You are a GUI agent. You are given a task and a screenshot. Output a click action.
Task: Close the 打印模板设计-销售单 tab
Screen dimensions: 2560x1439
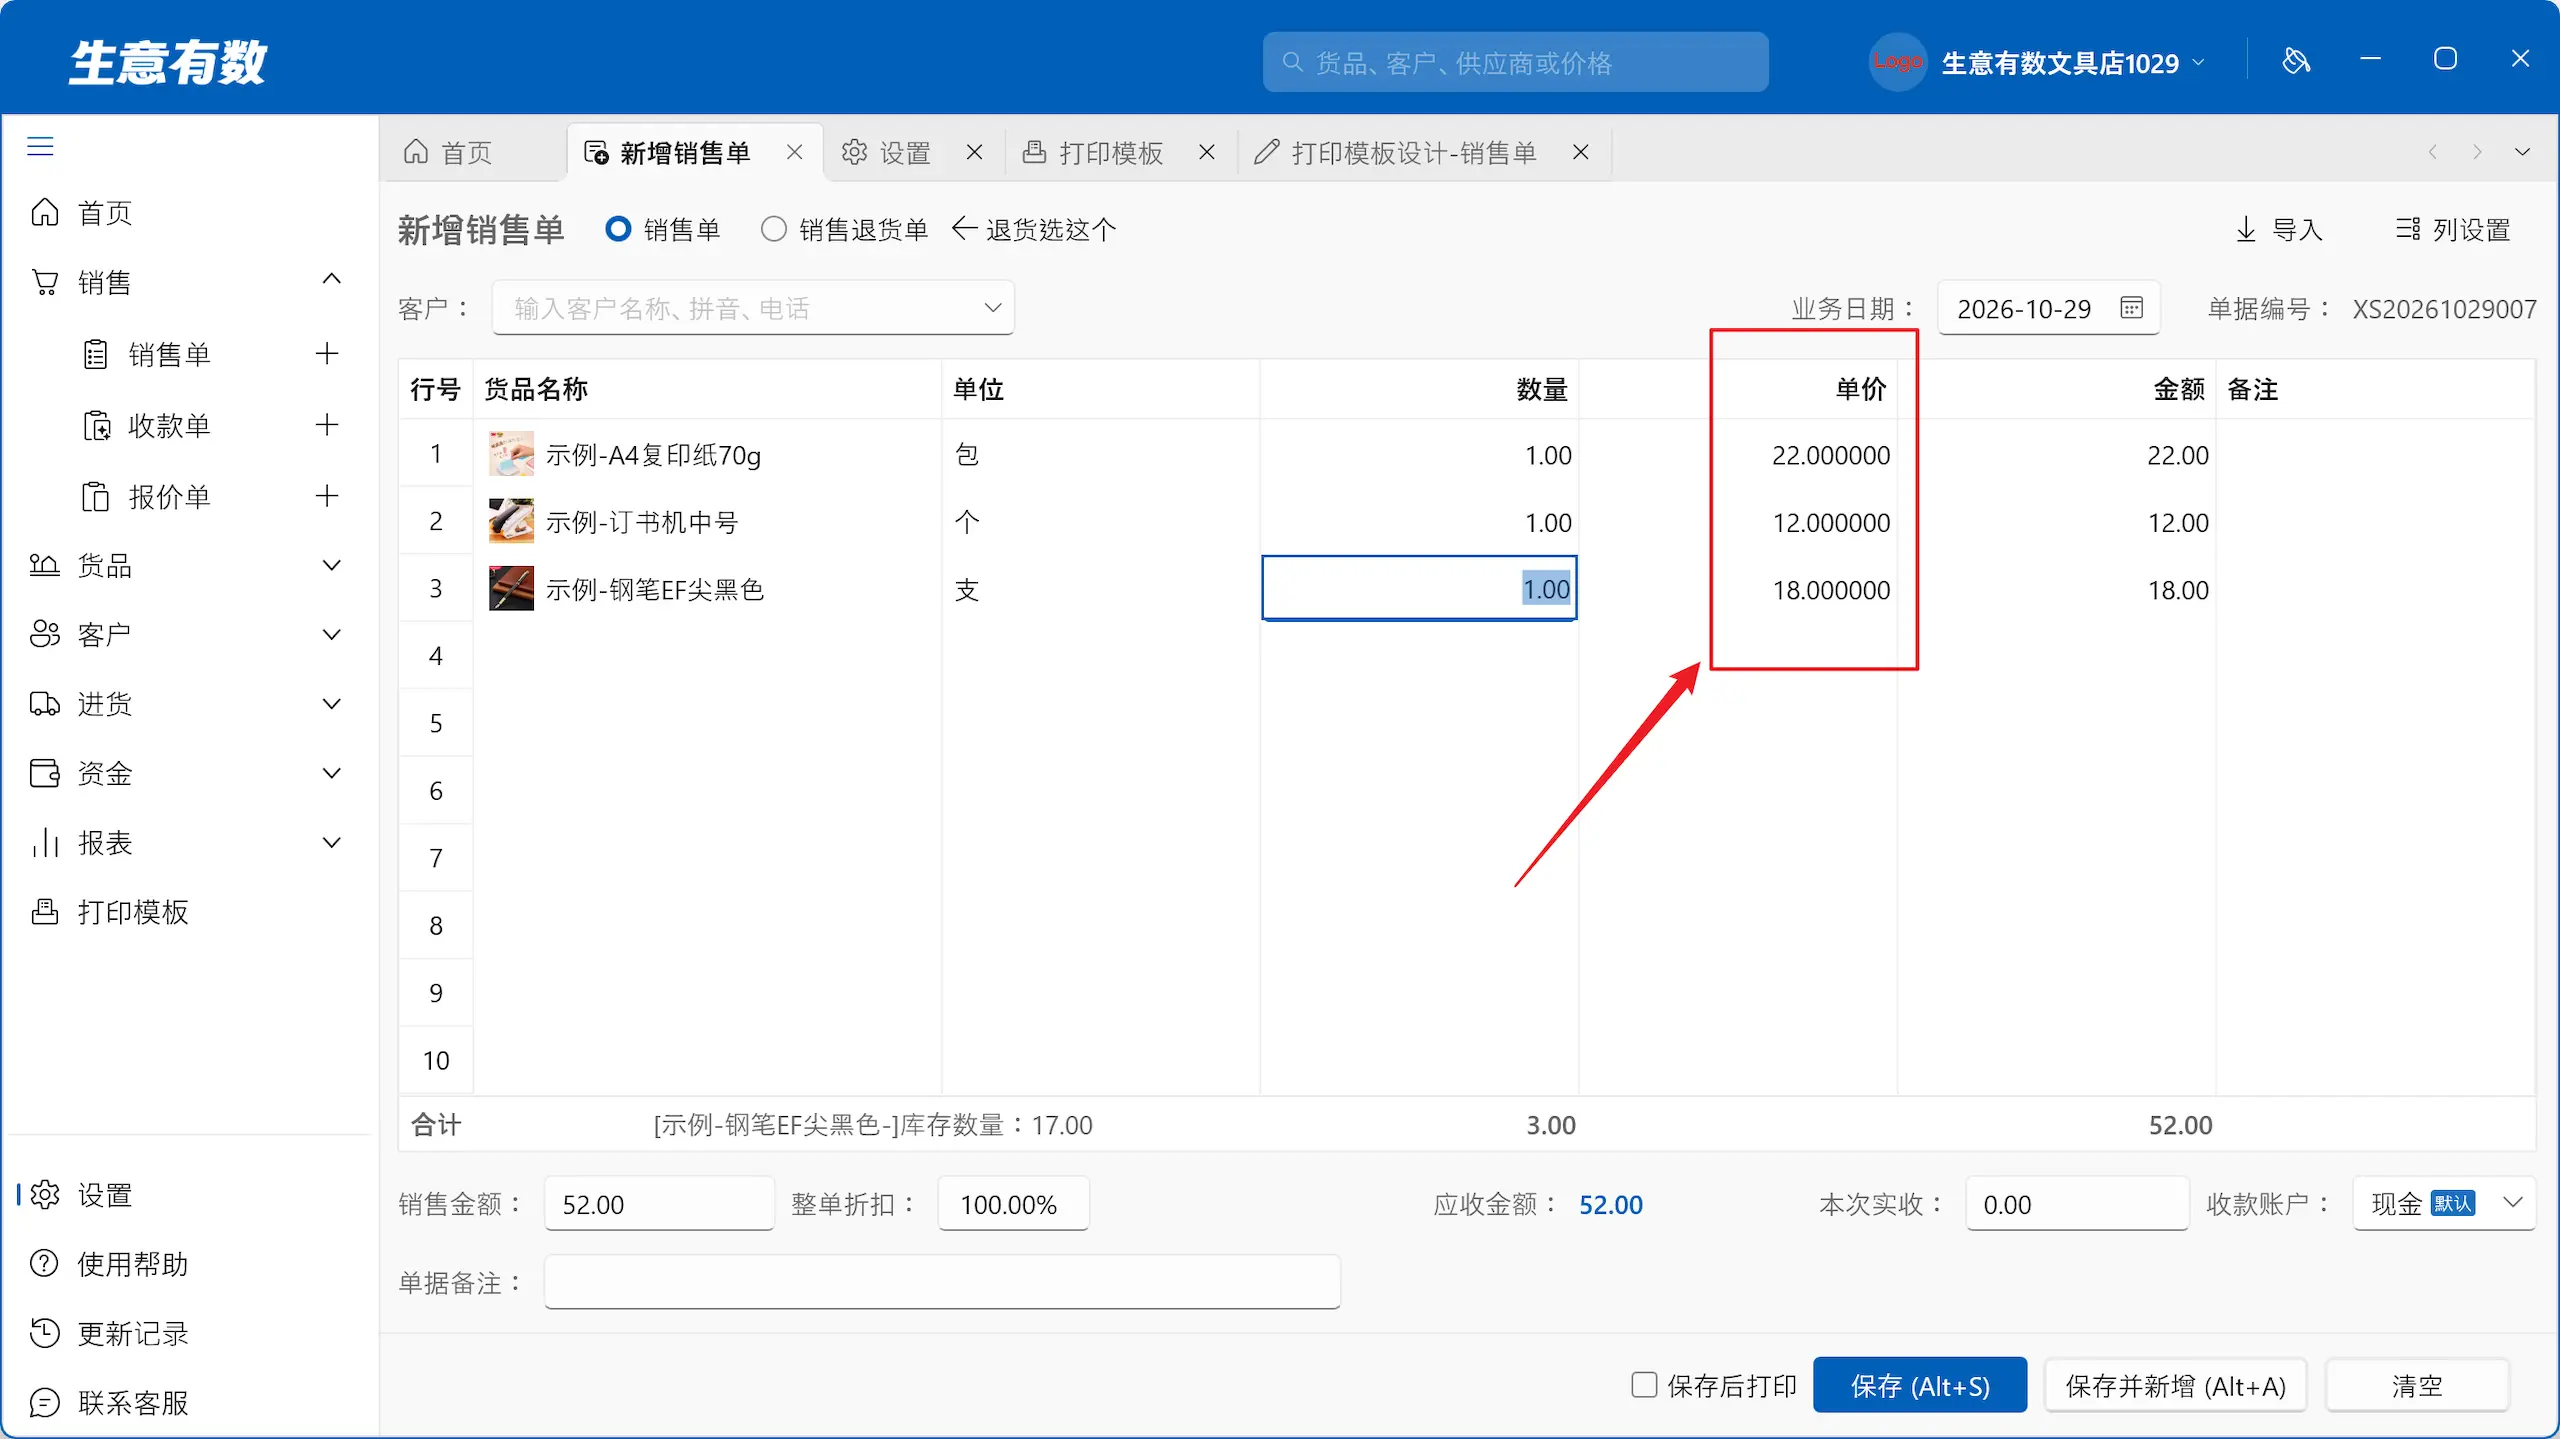(x=1581, y=152)
